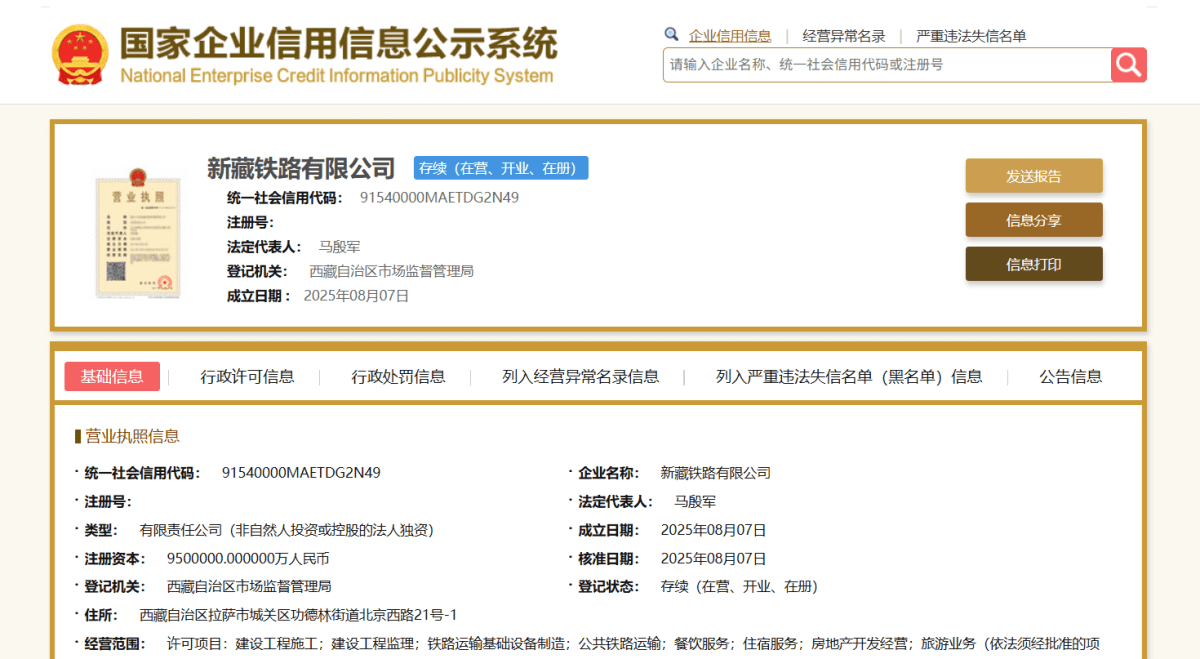Open the 企业信用信息 link
Screen dimensions: 1200x659
(731, 35)
